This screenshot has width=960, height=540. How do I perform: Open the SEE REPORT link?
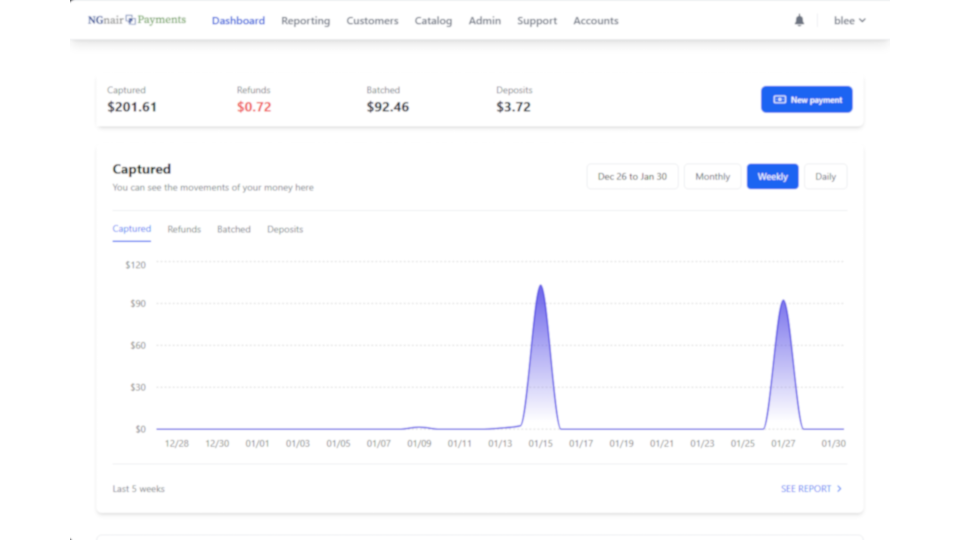(x=811, y=489)
